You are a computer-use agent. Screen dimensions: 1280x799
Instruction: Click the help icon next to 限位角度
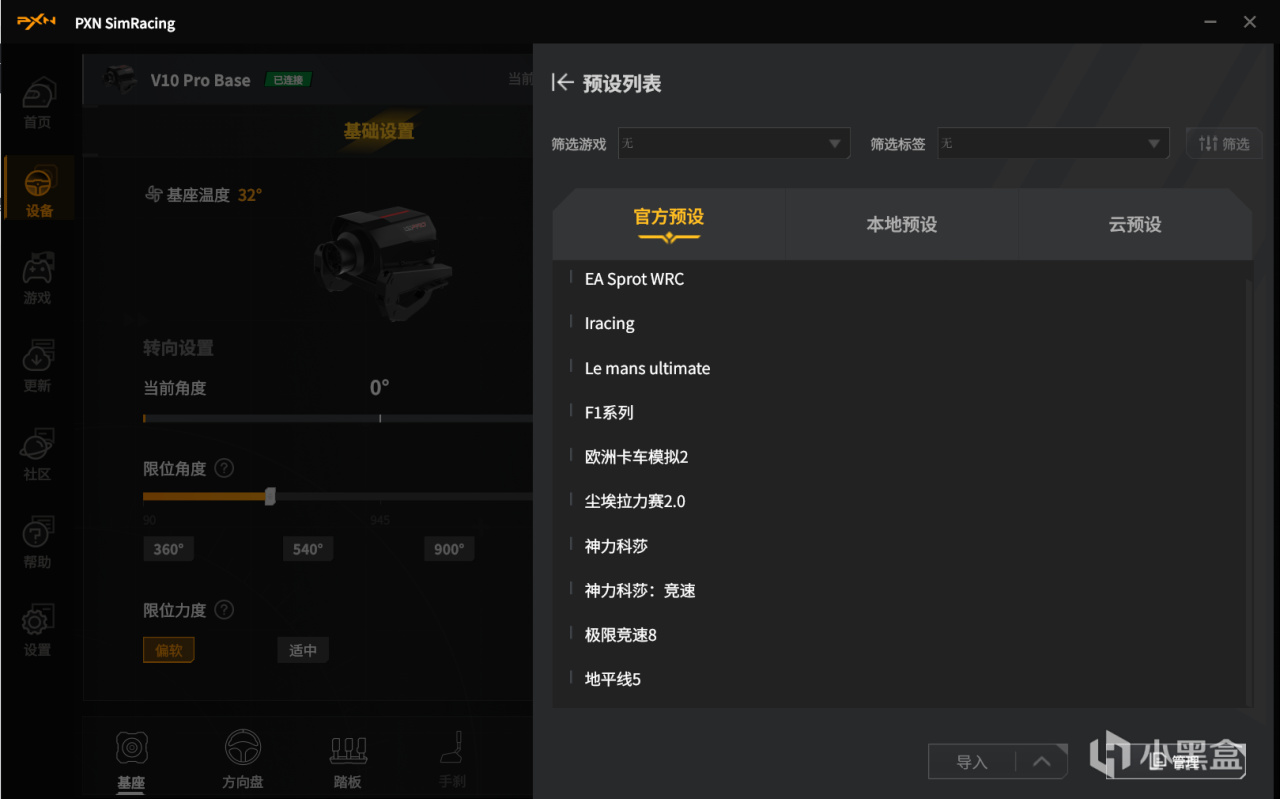[x=225, y=468]
